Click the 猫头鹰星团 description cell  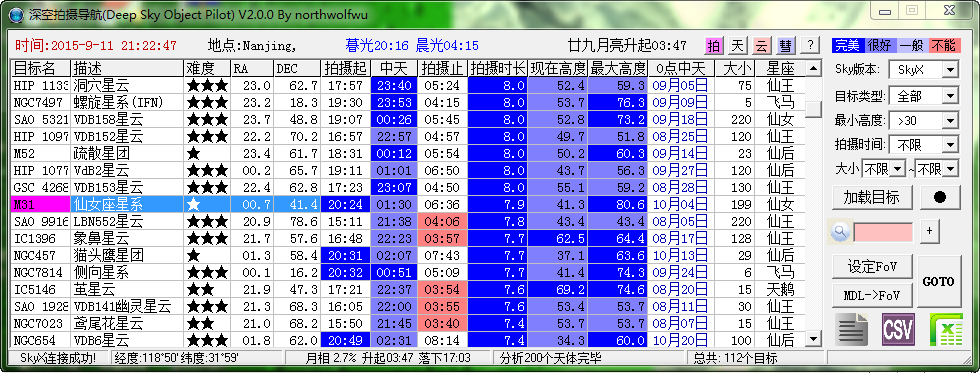(x=128, y=255)
